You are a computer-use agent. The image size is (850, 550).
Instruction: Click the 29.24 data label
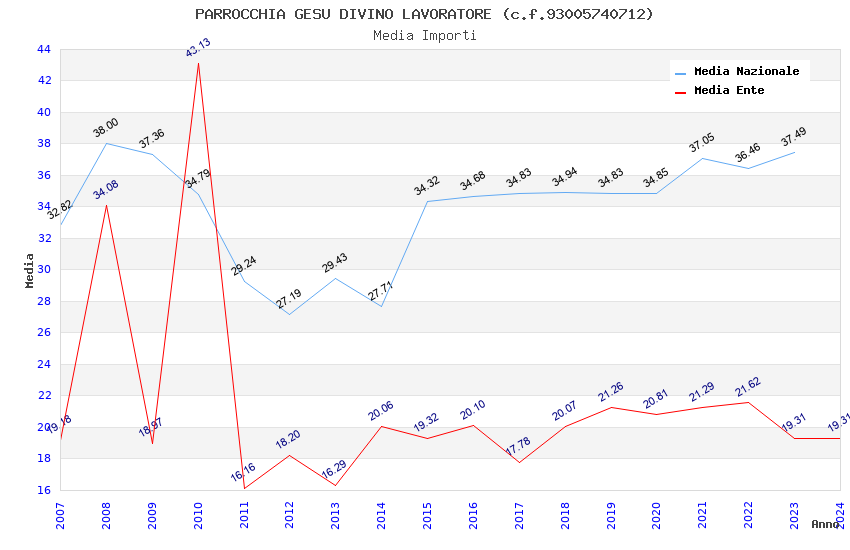point(243,266)
